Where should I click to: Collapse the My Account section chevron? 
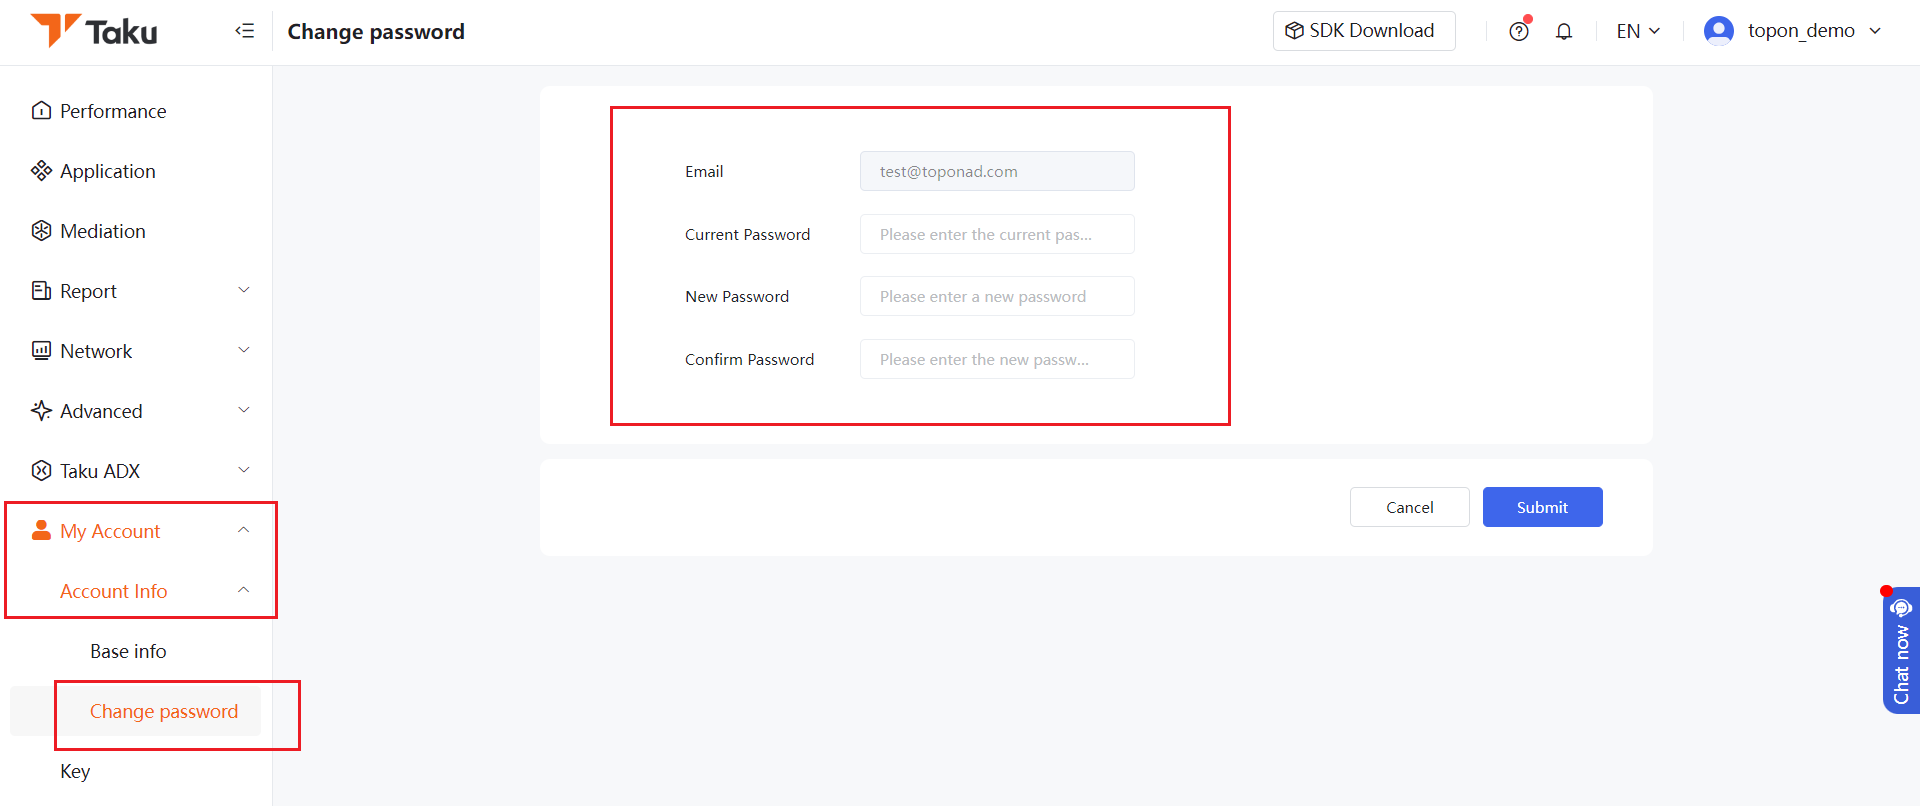click(244, 530)
